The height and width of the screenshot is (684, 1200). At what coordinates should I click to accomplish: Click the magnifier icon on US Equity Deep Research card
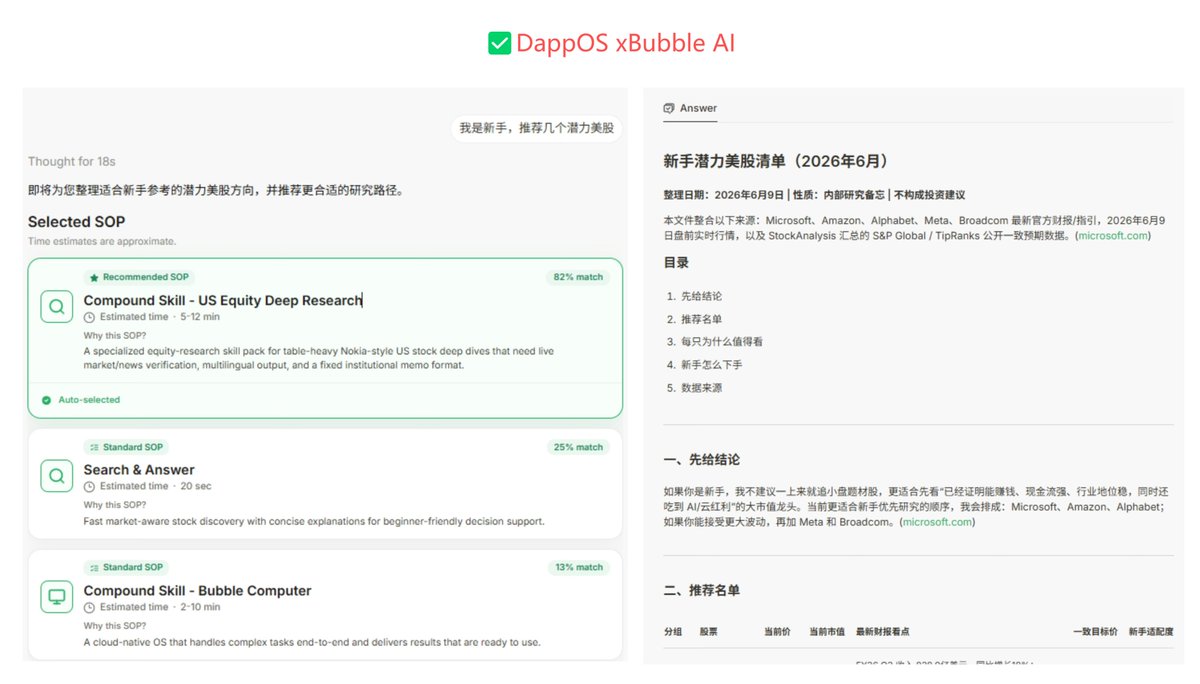pos(57,306)
